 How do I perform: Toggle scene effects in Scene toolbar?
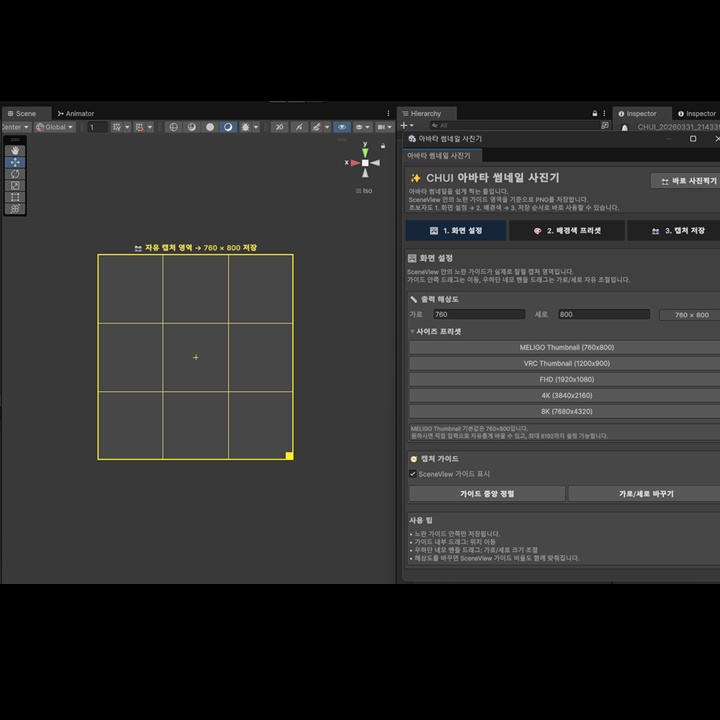click(316, 127)
